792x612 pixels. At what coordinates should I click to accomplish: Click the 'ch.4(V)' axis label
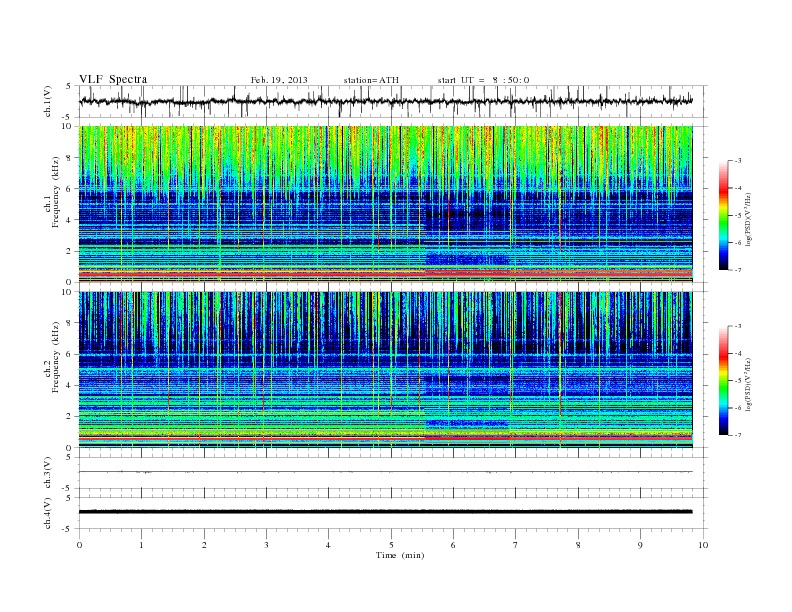pos(48,513)
